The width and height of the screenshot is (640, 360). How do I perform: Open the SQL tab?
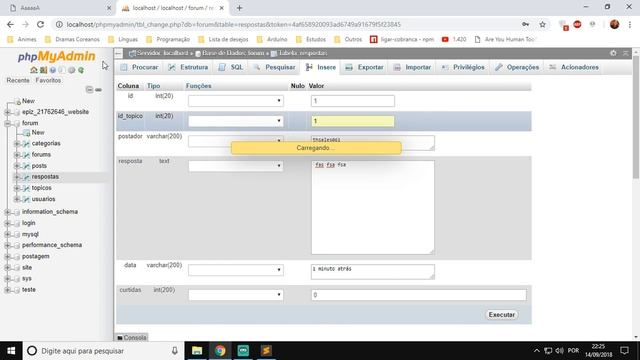tap(231, 67)
